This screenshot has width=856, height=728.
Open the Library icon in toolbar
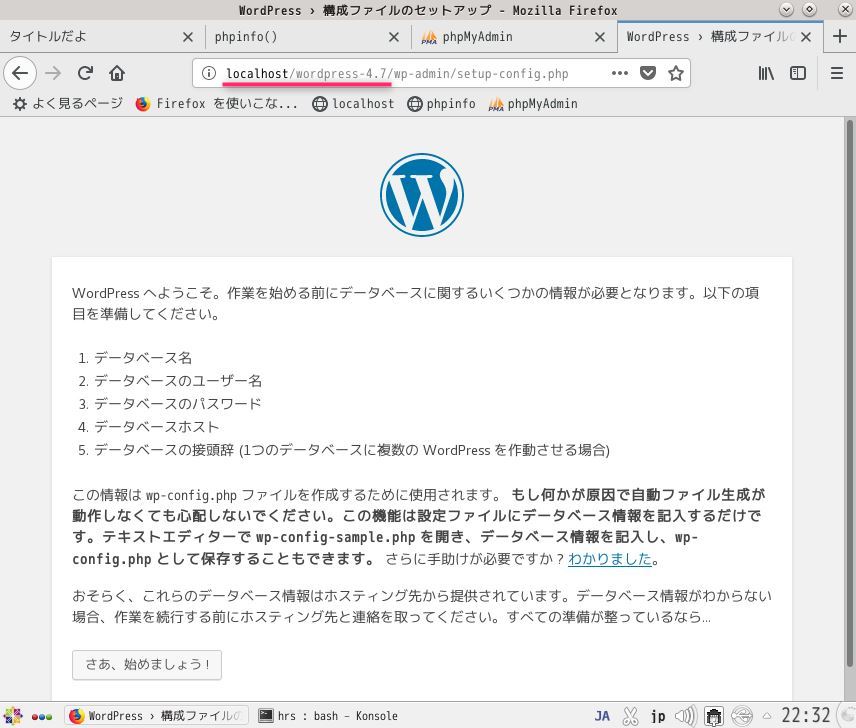coord(766,73)
